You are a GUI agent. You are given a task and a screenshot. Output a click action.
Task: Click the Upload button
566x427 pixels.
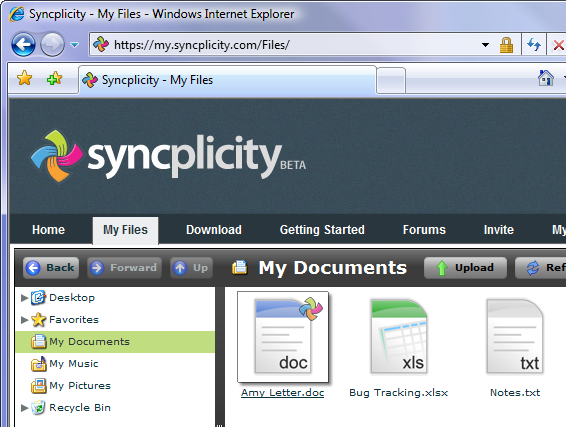[465, 268]
